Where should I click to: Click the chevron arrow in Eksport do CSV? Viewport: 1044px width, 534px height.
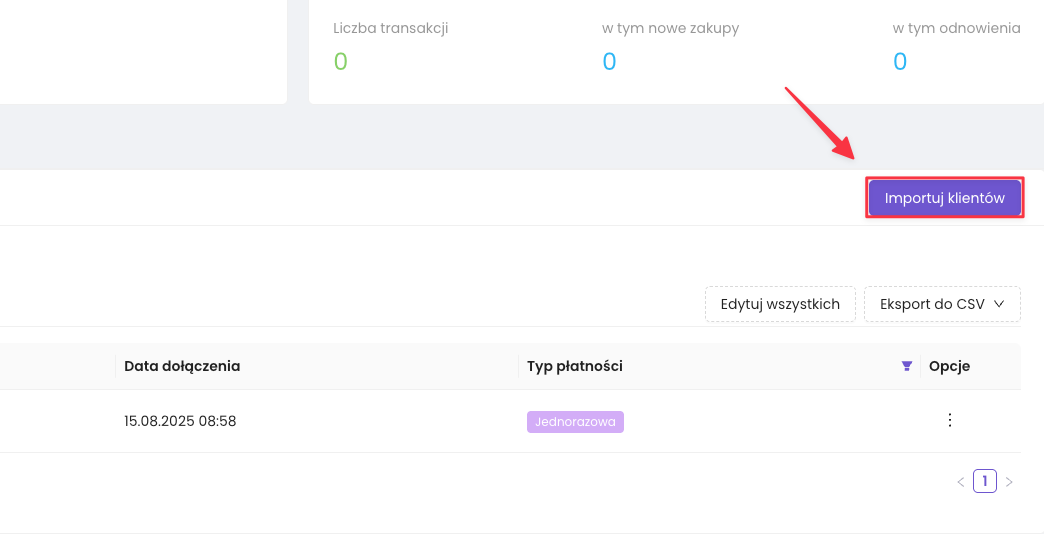tap(999, 304)
